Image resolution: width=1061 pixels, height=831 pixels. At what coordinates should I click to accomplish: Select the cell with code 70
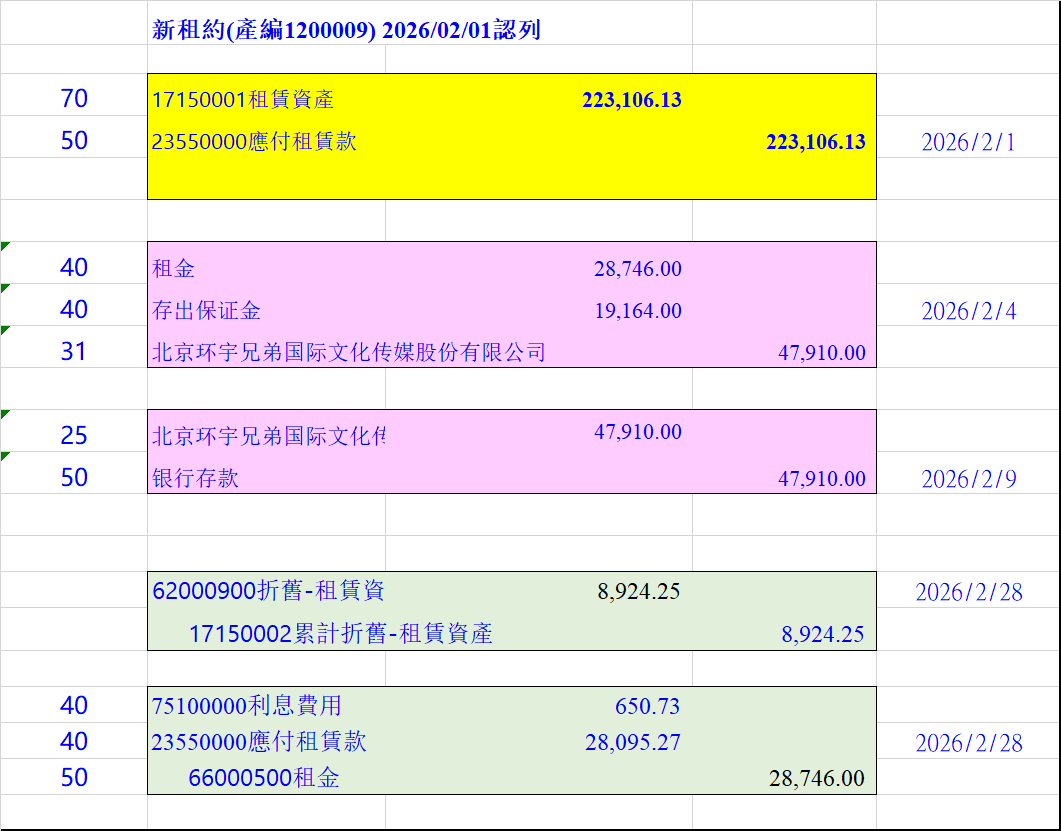point(74,99)
